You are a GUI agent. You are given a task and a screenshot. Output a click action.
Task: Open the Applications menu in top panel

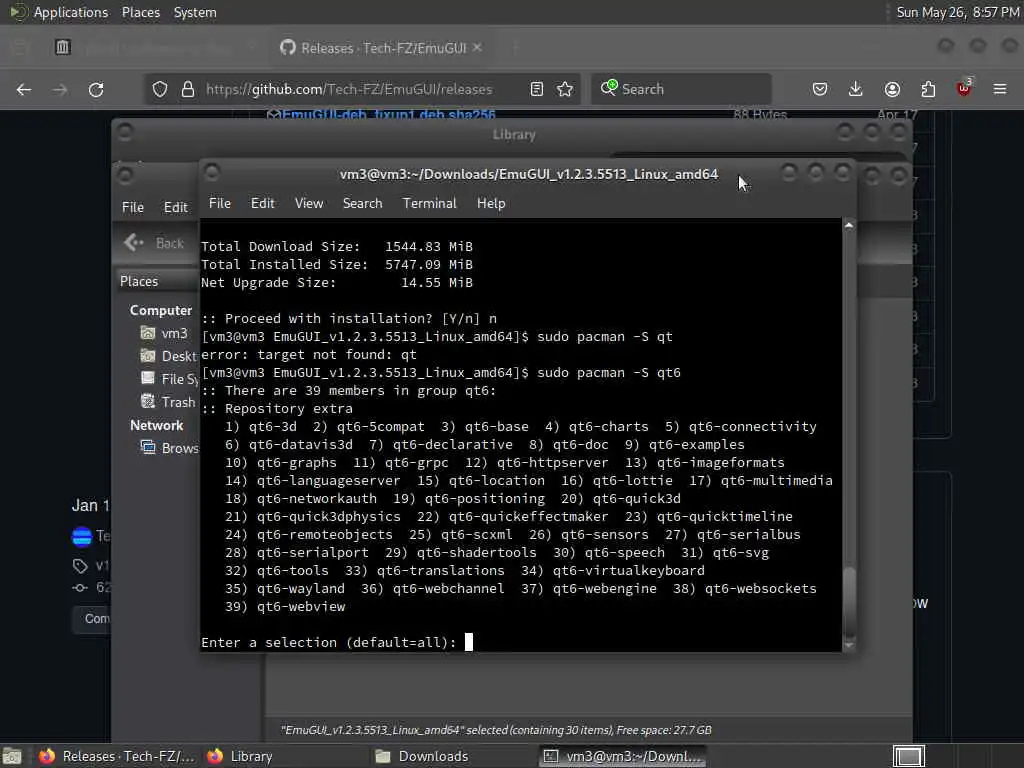(x=71, y=12)
